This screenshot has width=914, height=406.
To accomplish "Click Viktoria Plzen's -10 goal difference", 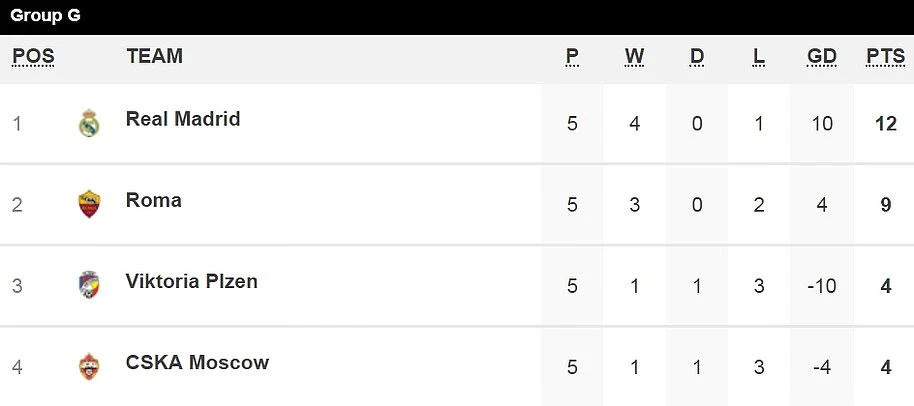I will (822, 286).
